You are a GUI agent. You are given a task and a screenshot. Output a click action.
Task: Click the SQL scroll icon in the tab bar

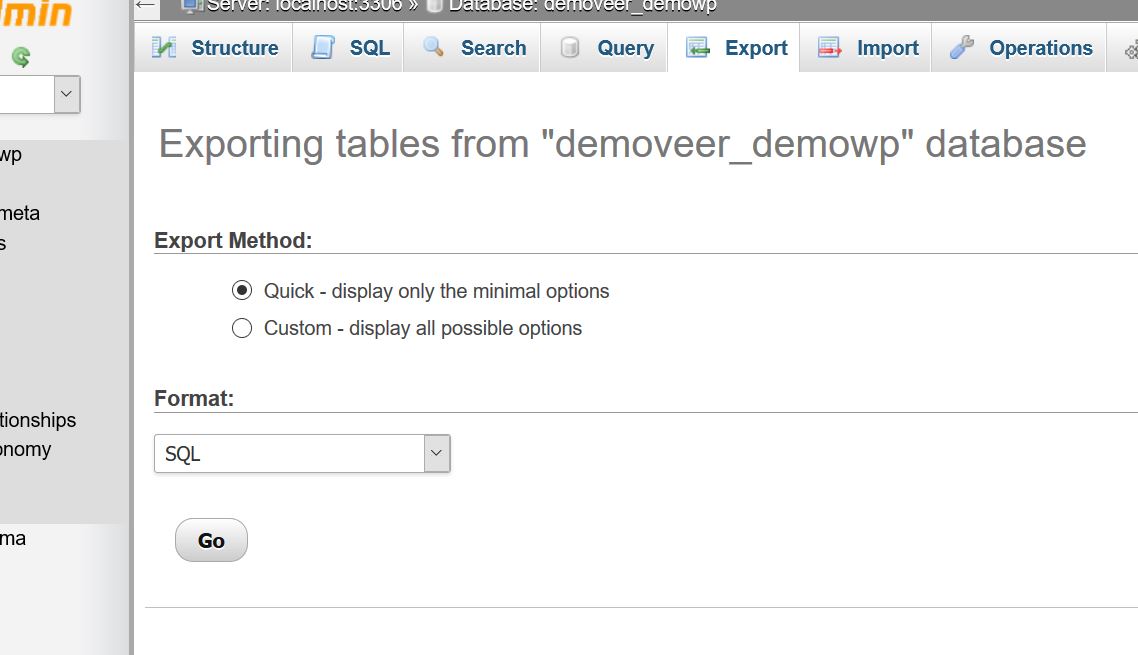(321, 46)
